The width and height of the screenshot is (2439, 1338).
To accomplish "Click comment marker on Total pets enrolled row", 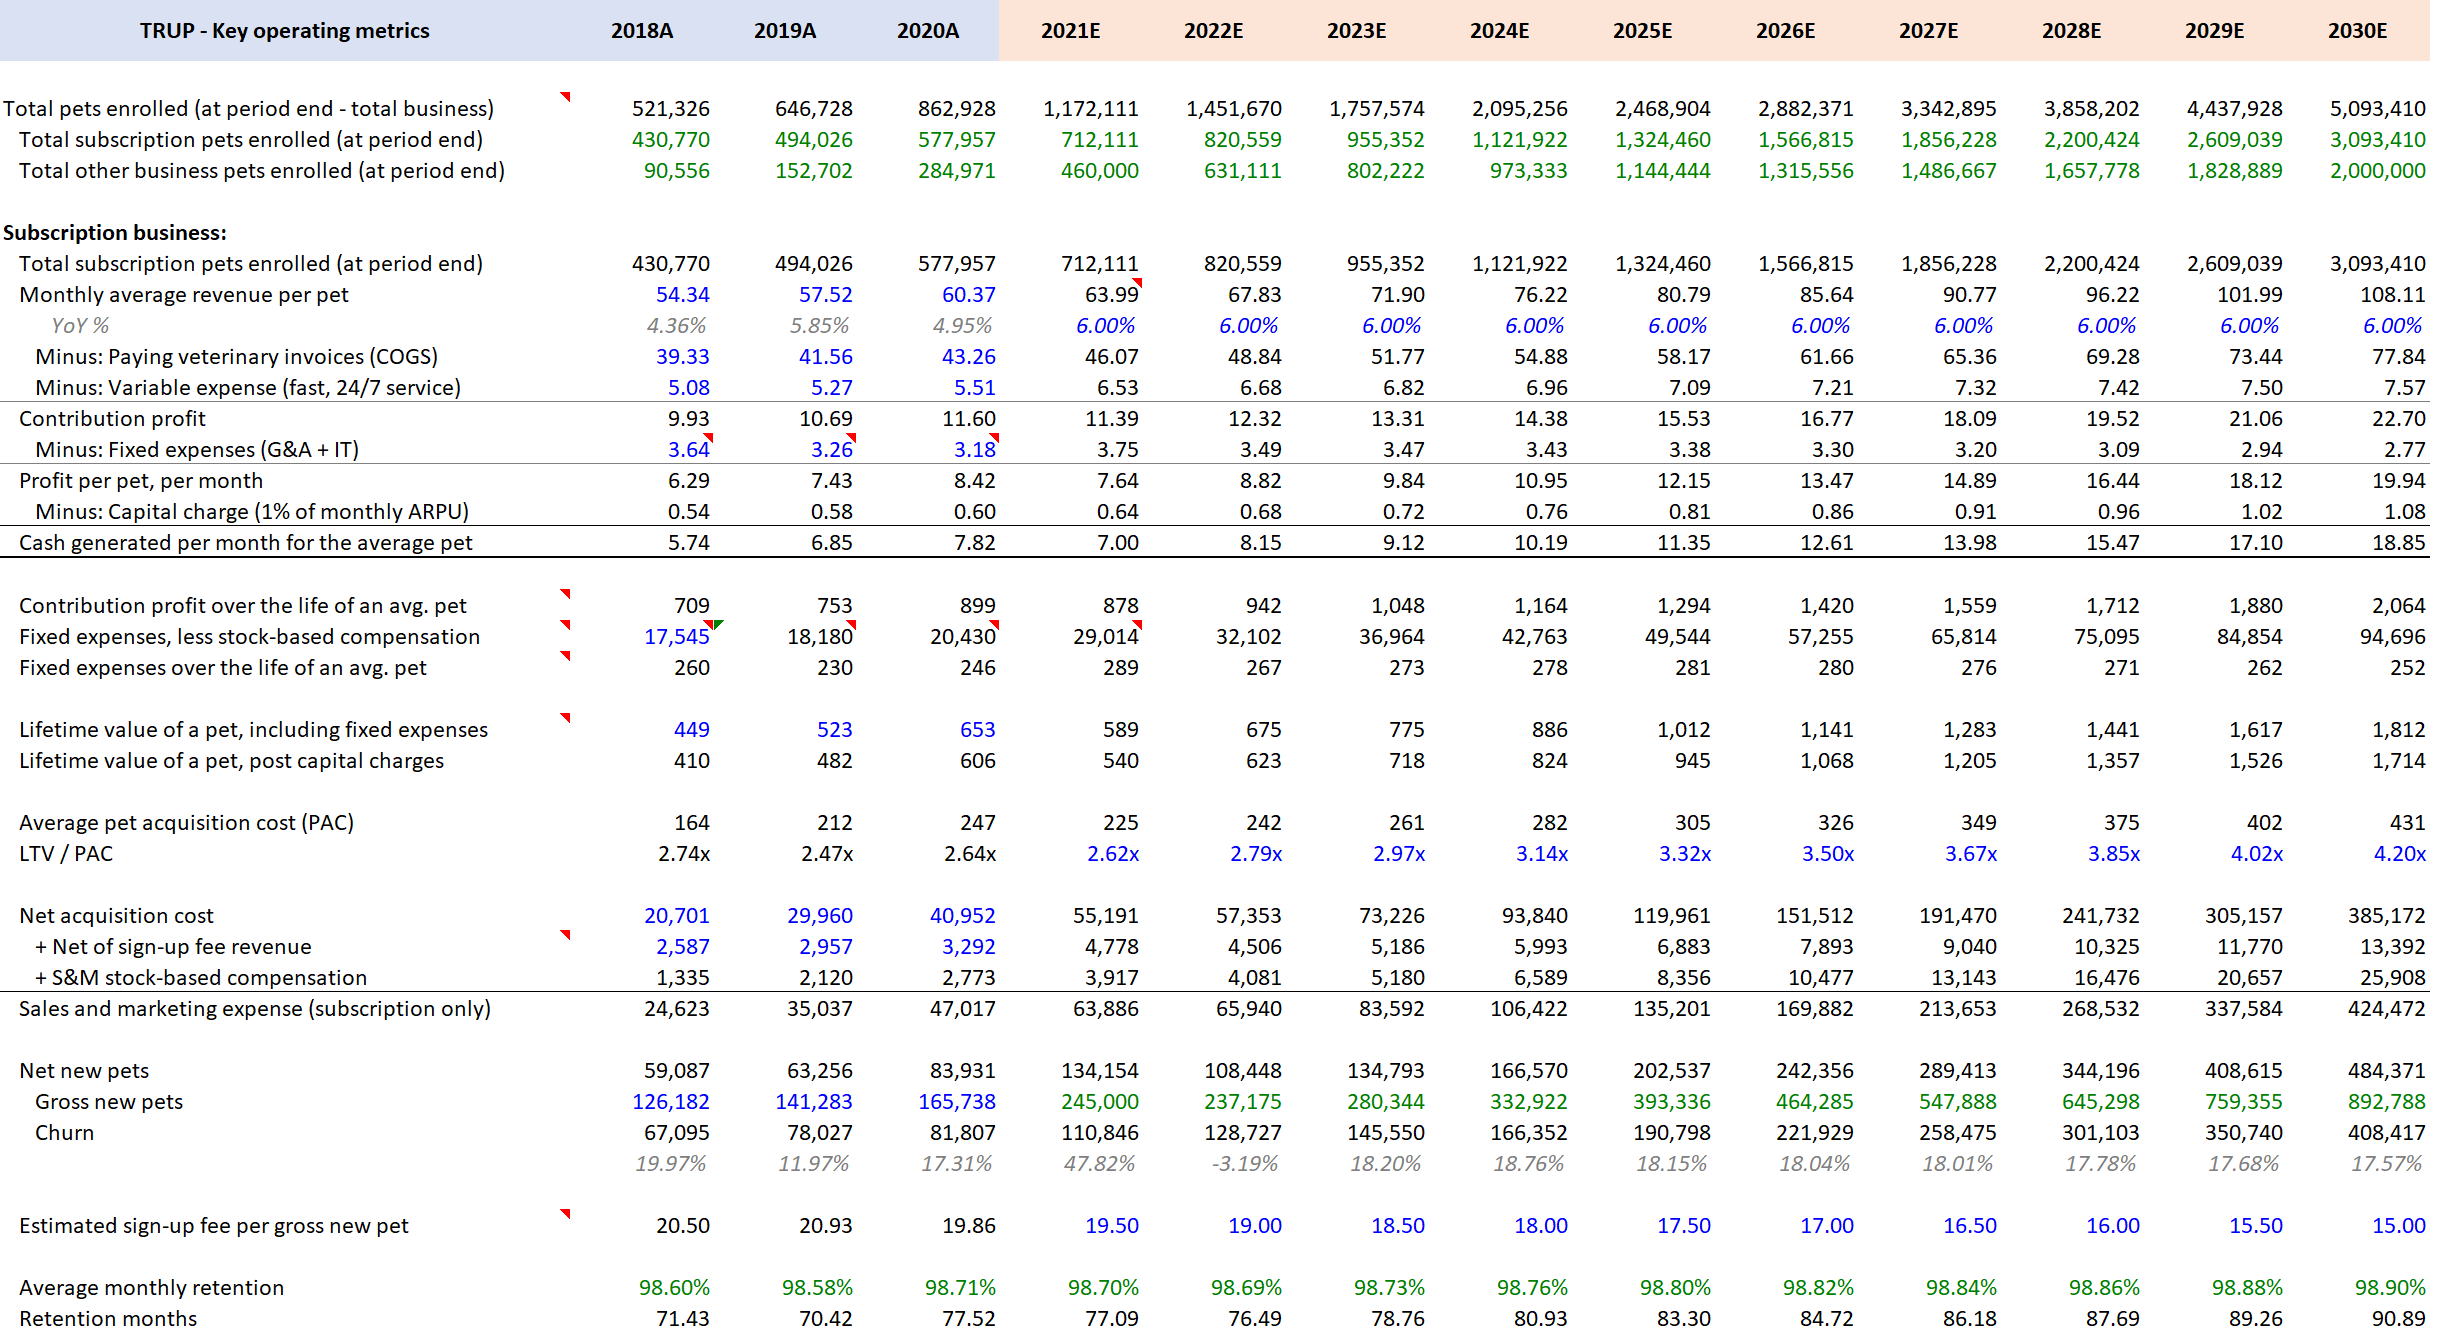I will pyautogui.click(x=565, y=97).
